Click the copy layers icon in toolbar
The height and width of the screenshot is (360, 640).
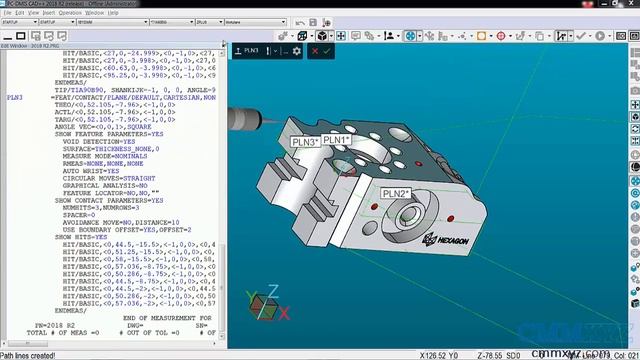click(540, 36)
